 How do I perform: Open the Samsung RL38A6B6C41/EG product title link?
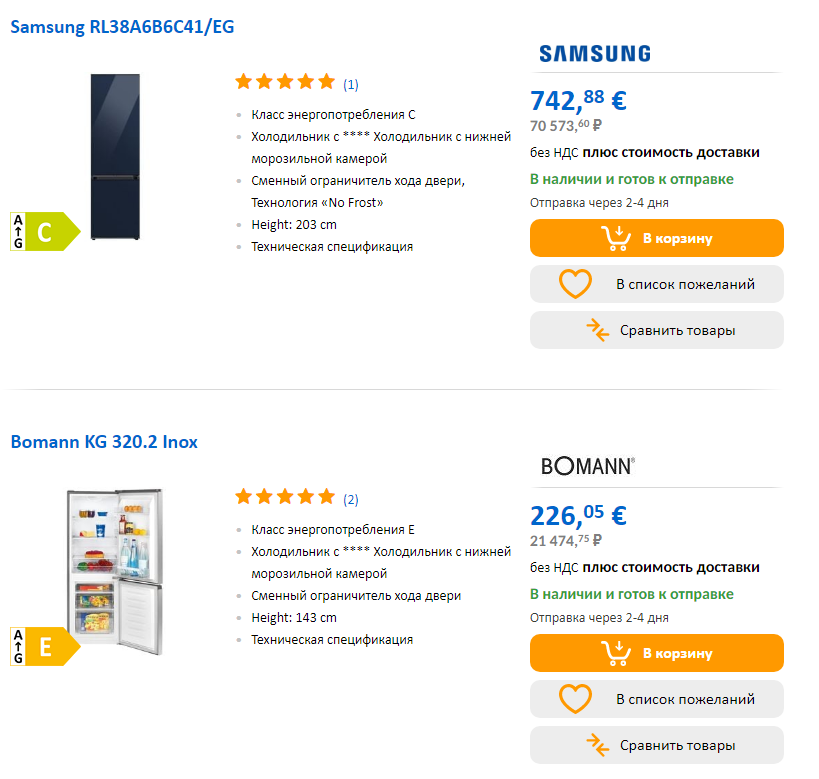pyautogui.click(x=122, y=27)
